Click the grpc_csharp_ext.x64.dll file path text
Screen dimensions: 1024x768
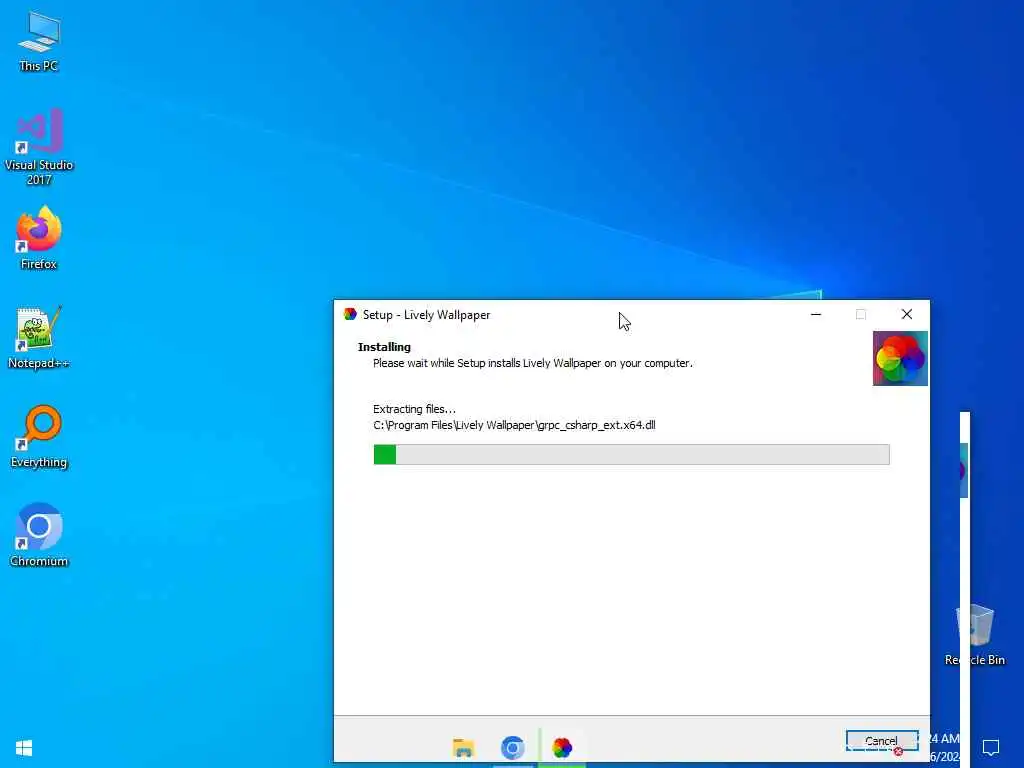click(x=514, y=425)
